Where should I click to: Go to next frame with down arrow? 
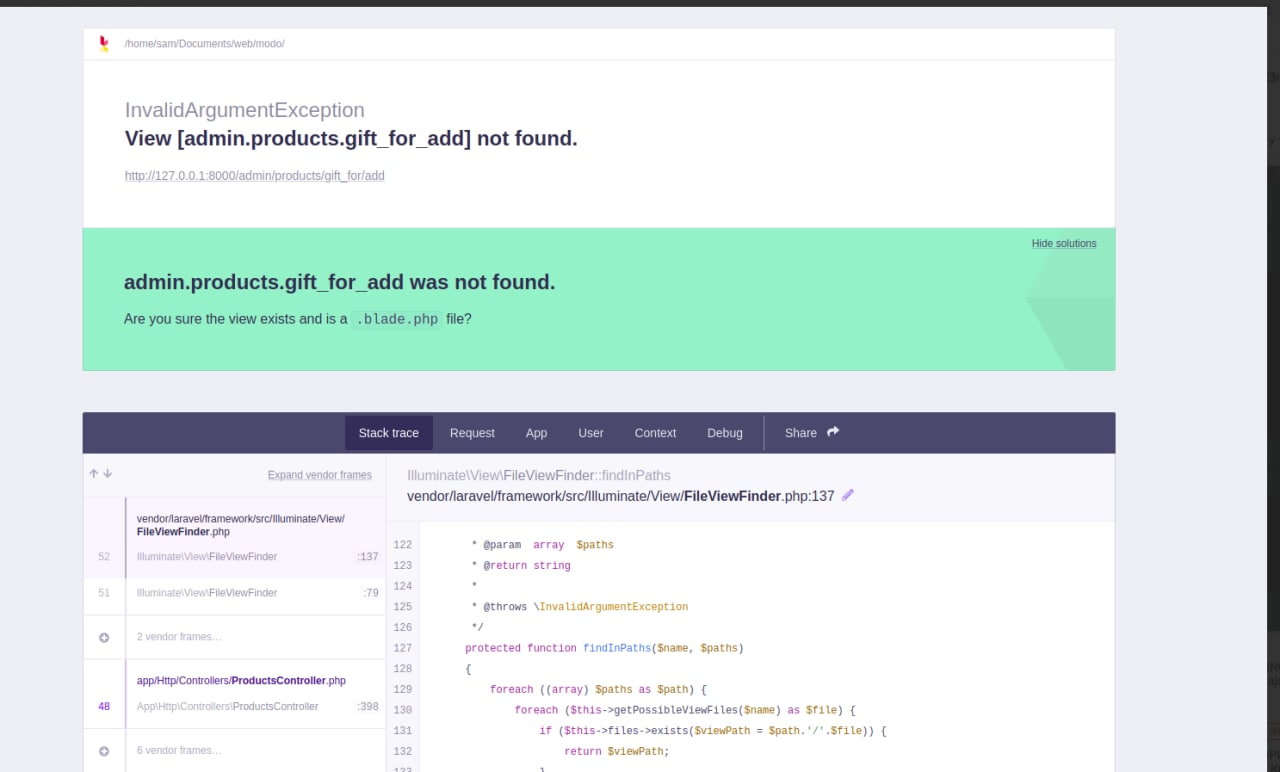point(108,474)
